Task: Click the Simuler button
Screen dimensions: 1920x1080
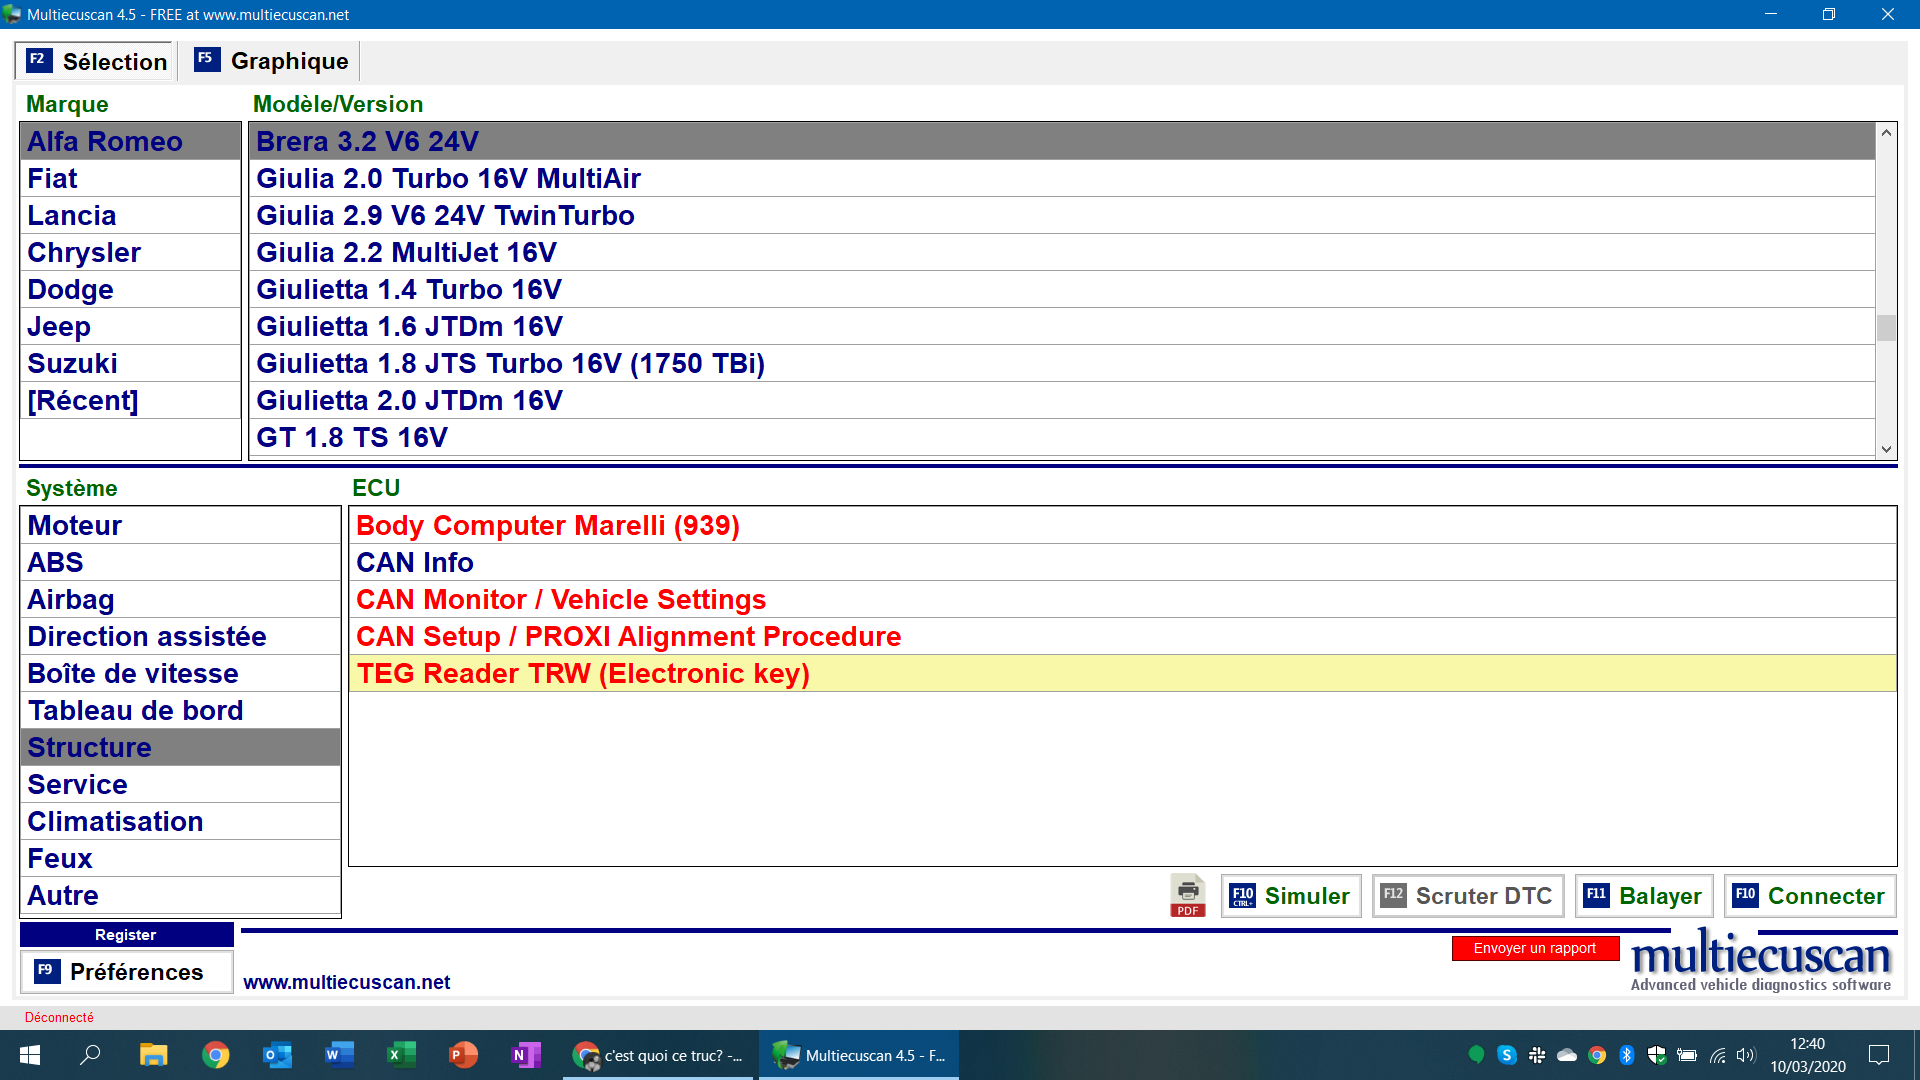Action: point(1290,896)
